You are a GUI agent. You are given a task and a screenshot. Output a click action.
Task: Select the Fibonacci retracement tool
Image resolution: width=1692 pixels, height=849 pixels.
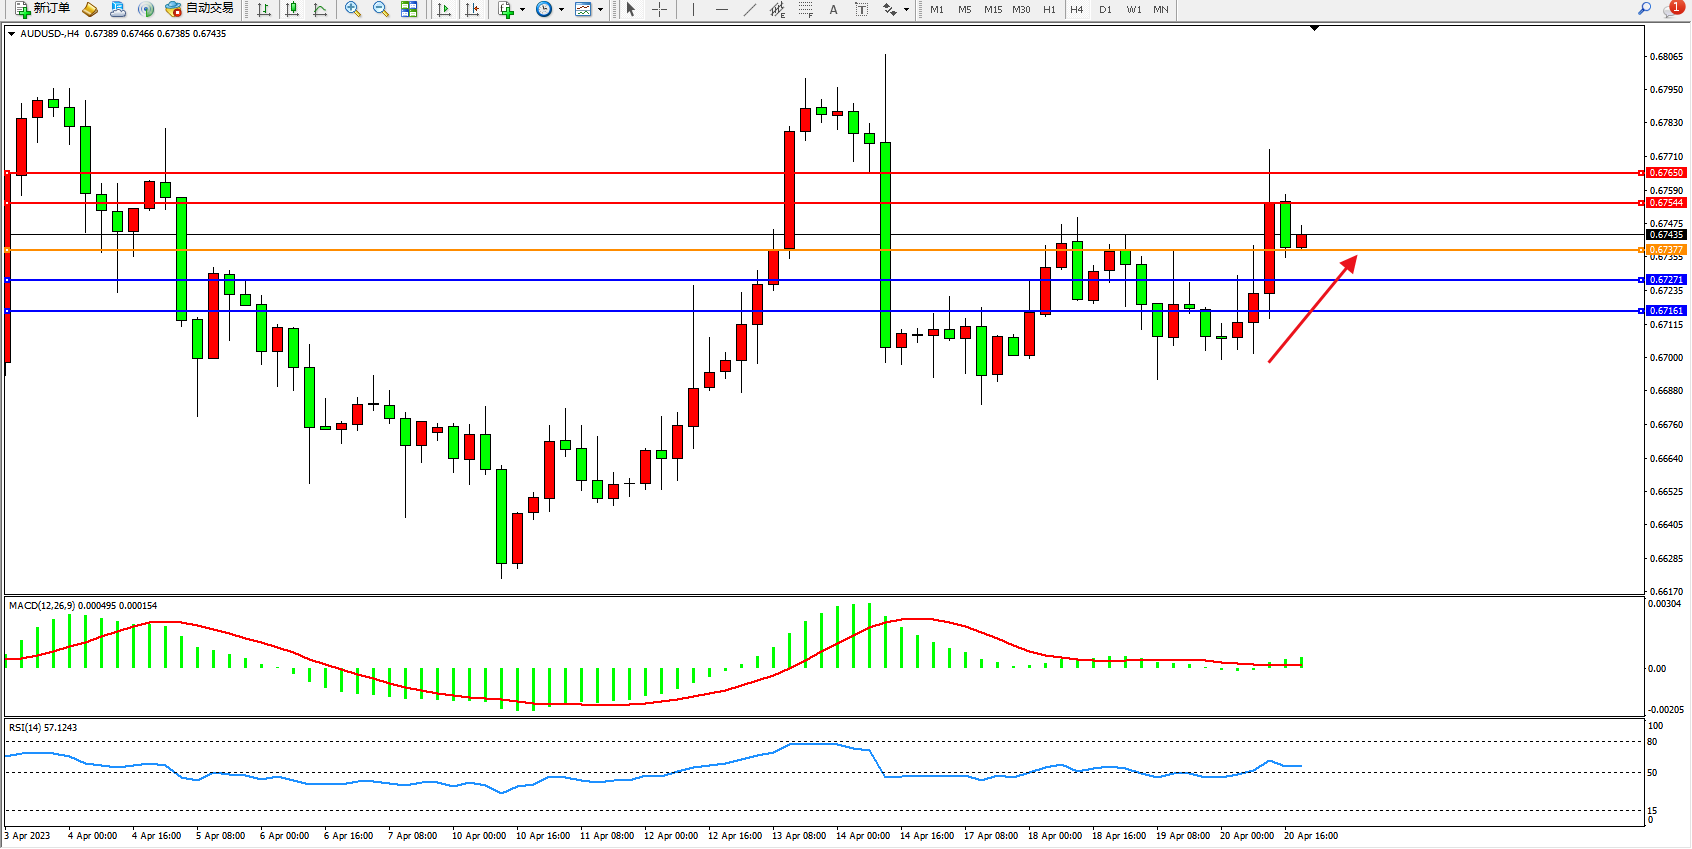(805, 9)
